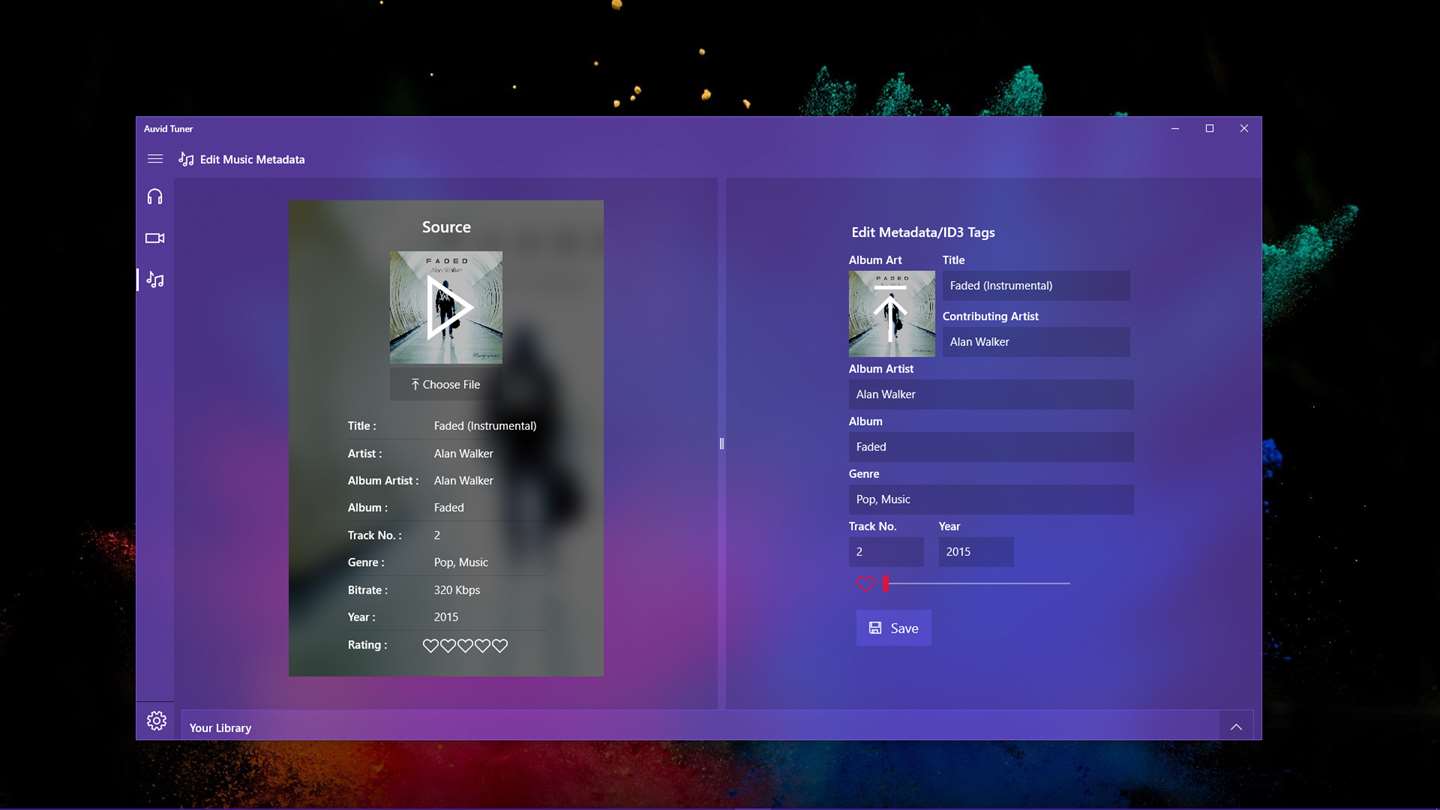1440x810 pixels.
Task: Click the Choose File button
Action: [x=446, y=384]
